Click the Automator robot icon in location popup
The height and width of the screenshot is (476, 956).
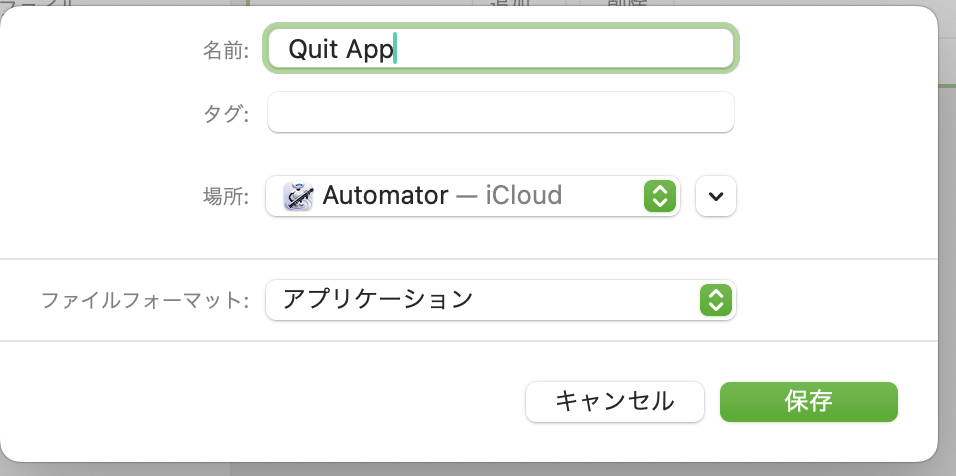click(x=298, y=196)
